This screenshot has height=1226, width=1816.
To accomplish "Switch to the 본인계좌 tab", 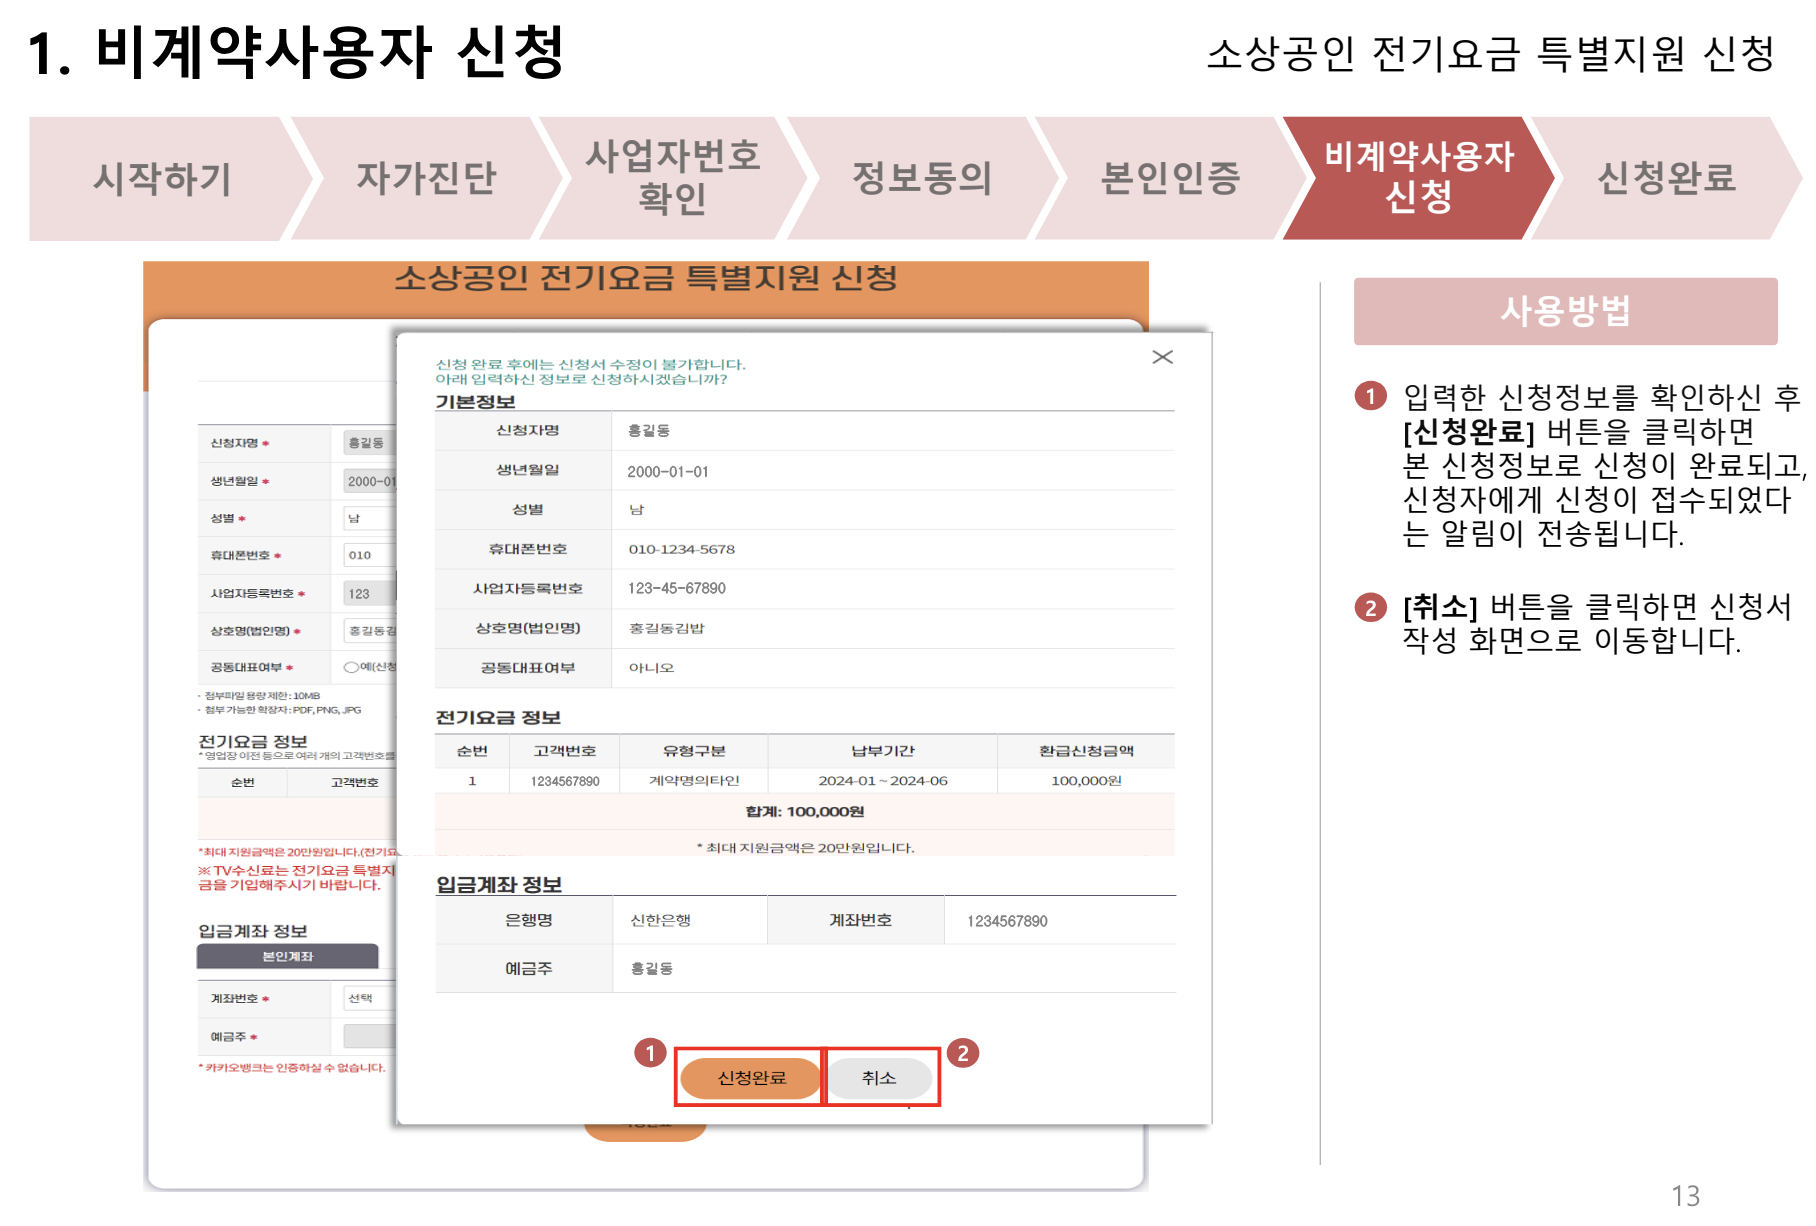I will tap(288, 957).
